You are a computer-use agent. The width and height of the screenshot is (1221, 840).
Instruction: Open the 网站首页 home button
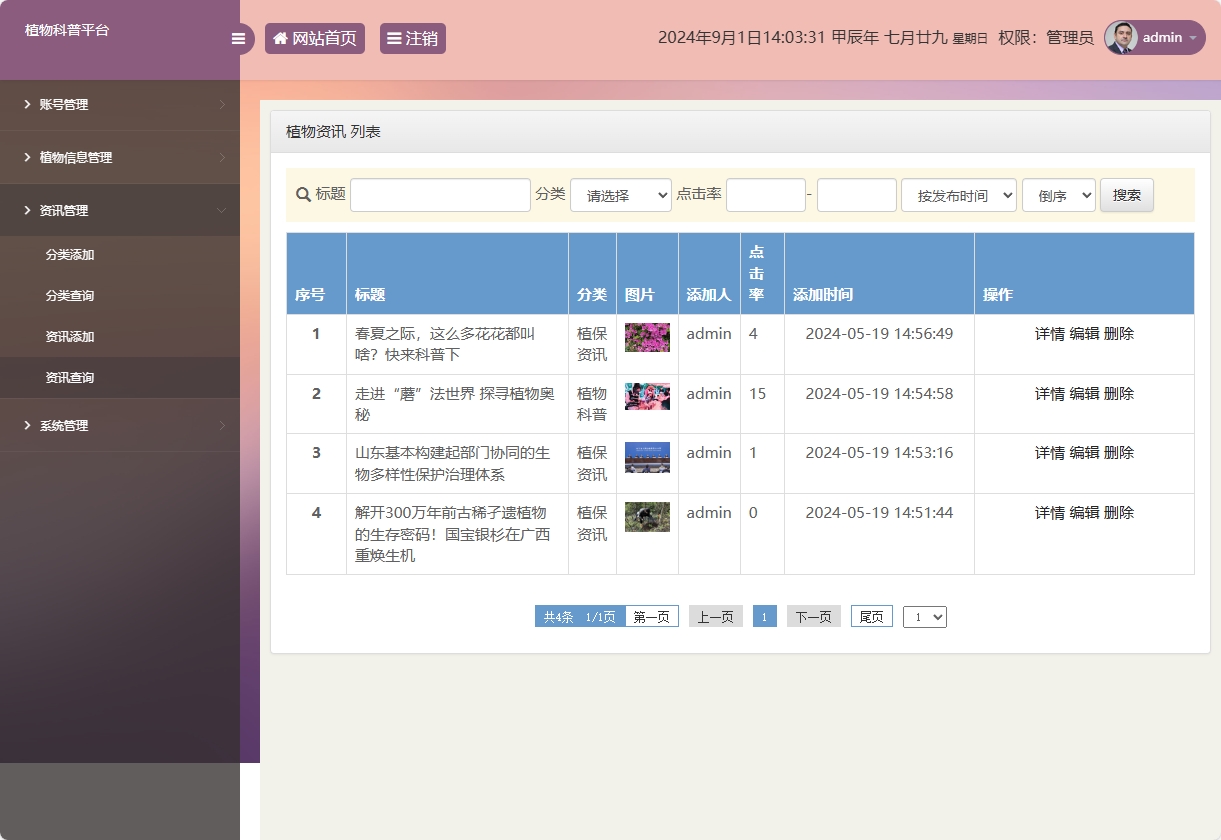[x=314, y=39]
